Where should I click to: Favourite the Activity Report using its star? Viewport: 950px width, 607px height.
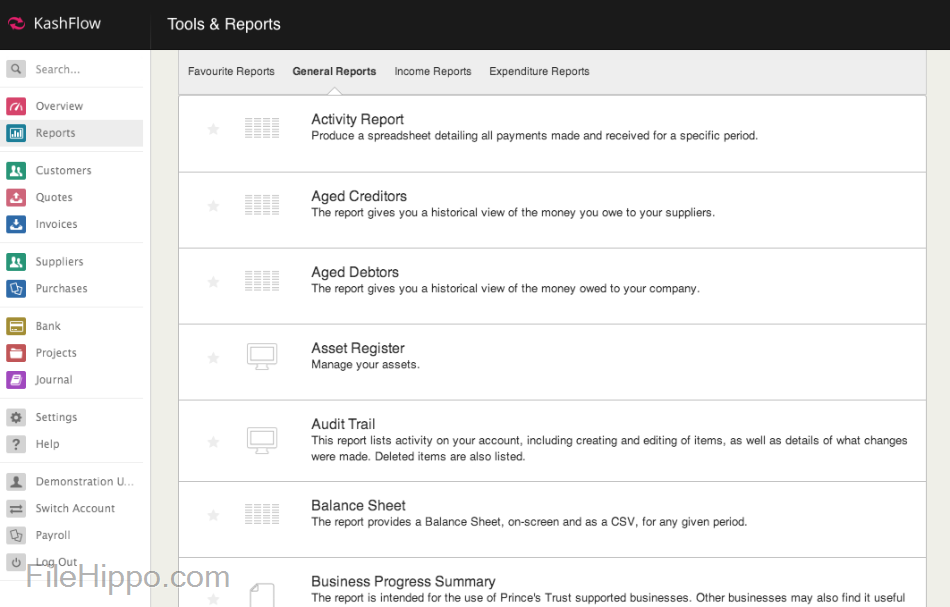pyautogui.click(x=213, y=128)
